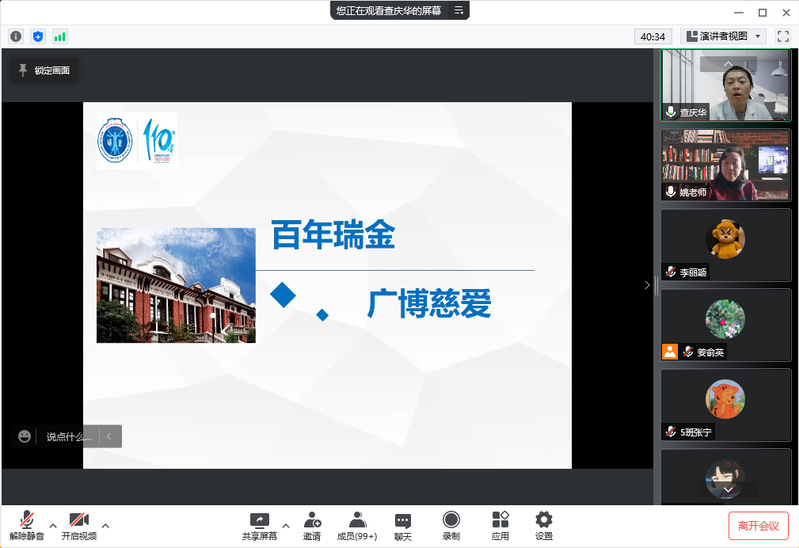Screen dimensions: 799x548
Task: Select 姚老师 video thumbnail
Action: point(726,165)
